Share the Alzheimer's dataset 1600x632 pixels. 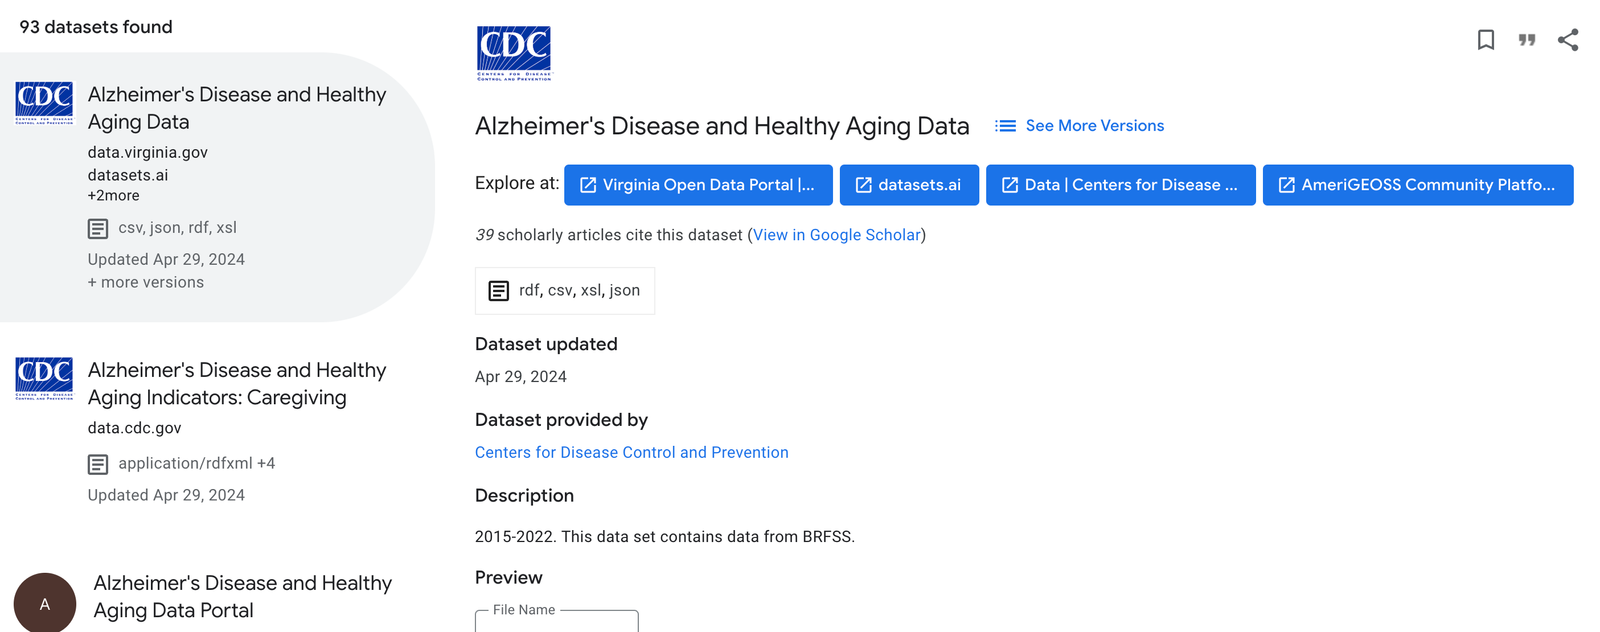1567,40
